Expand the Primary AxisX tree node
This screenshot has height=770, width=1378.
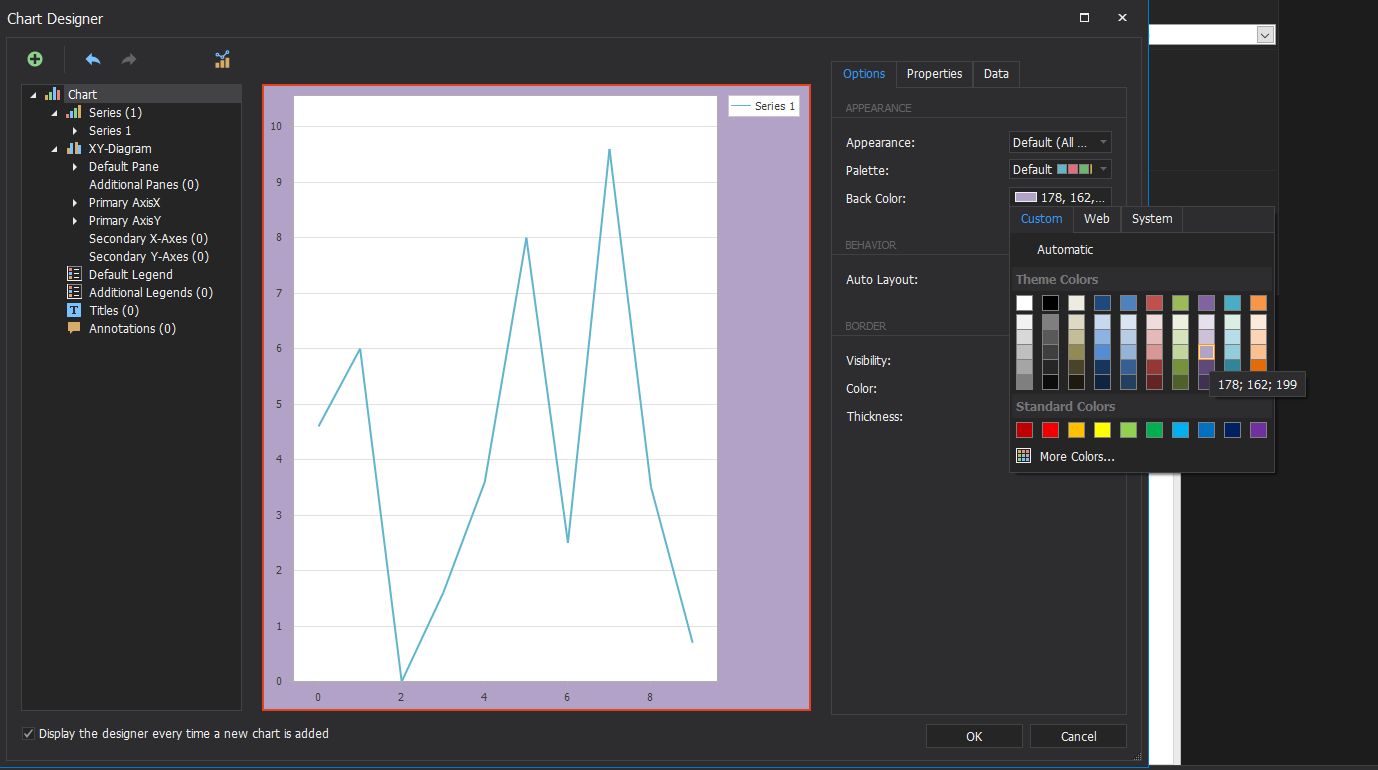75,203
